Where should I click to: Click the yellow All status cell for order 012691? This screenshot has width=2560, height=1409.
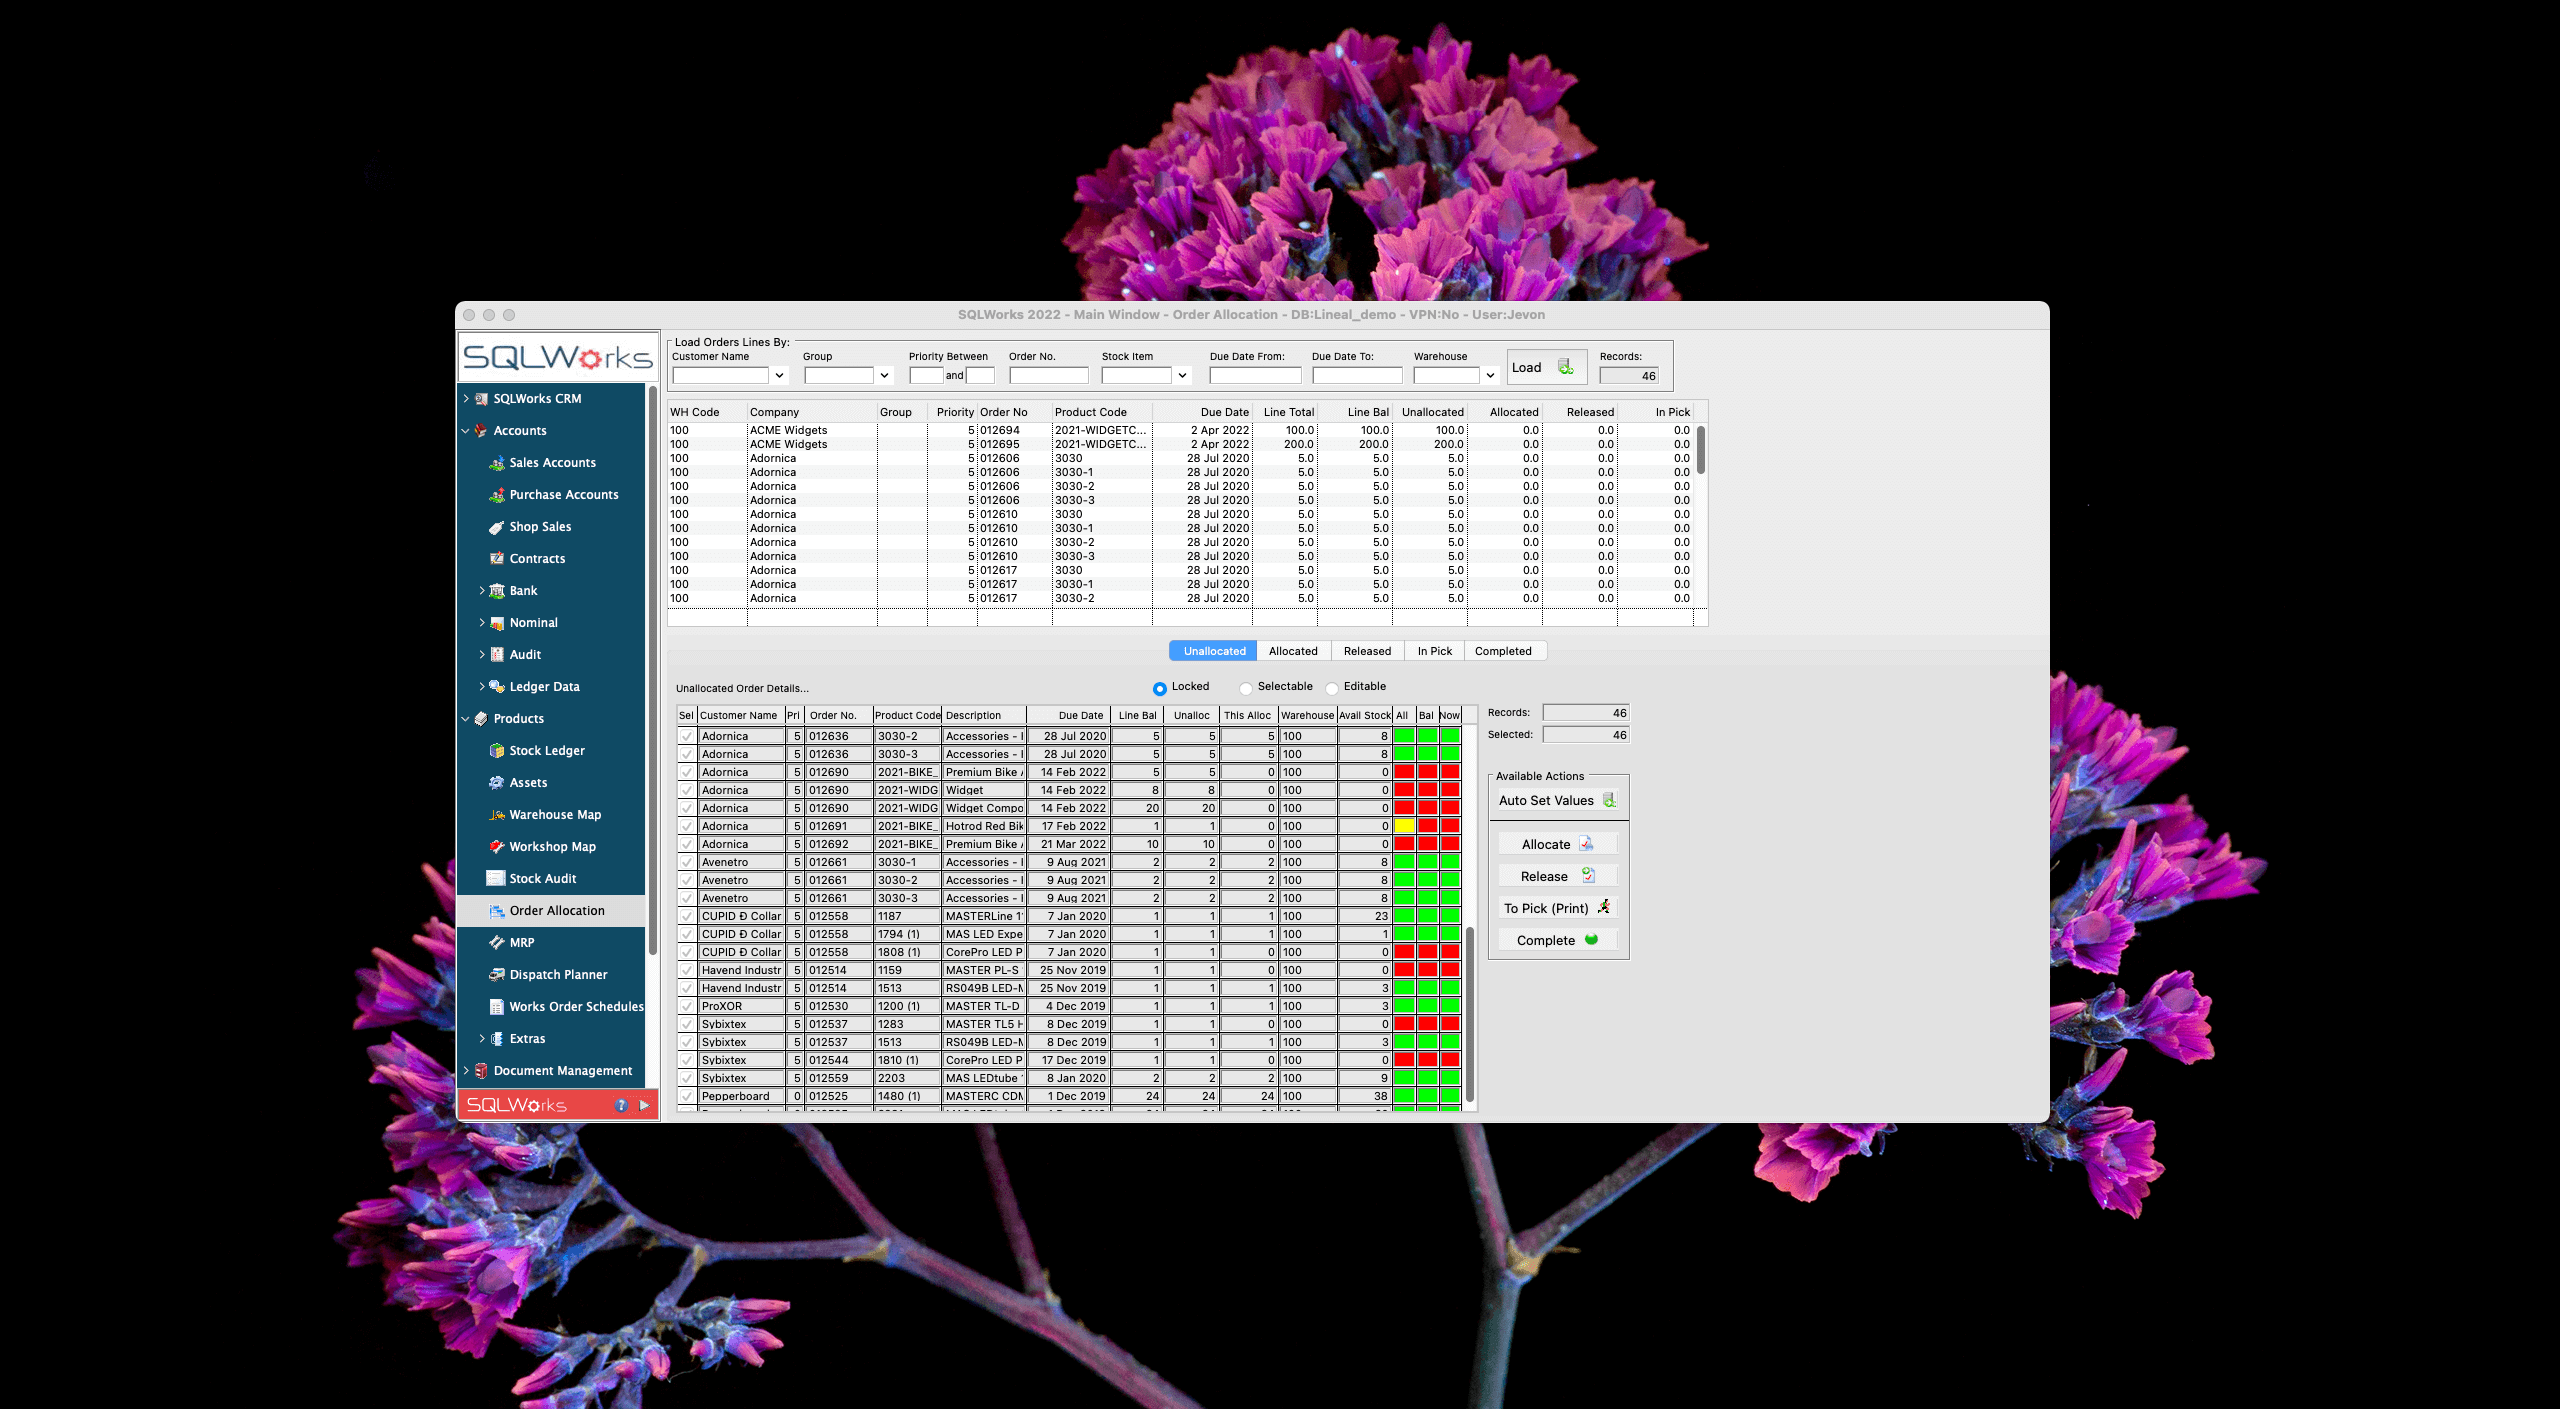1403,826
